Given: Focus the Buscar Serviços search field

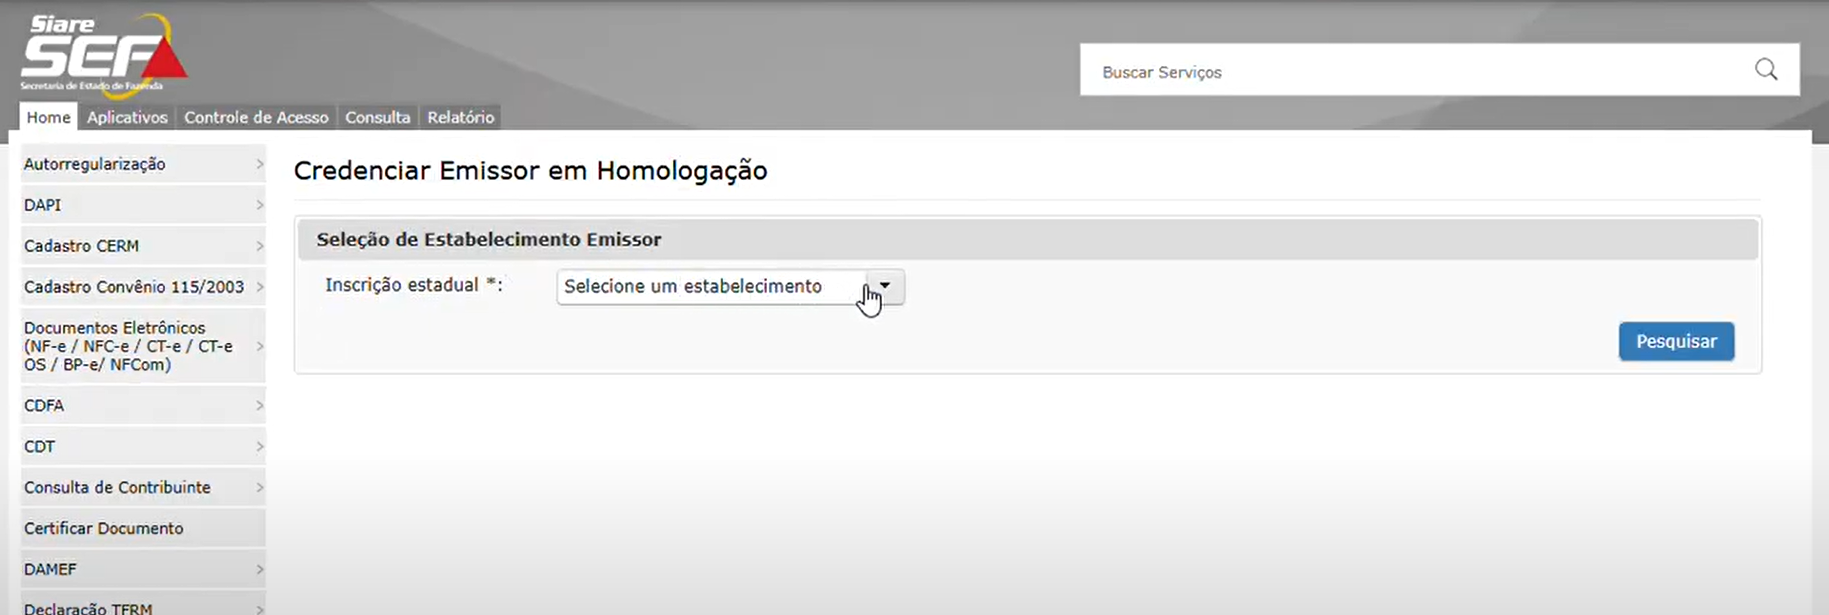Looking at the screenshot, I should (1420, 71).
